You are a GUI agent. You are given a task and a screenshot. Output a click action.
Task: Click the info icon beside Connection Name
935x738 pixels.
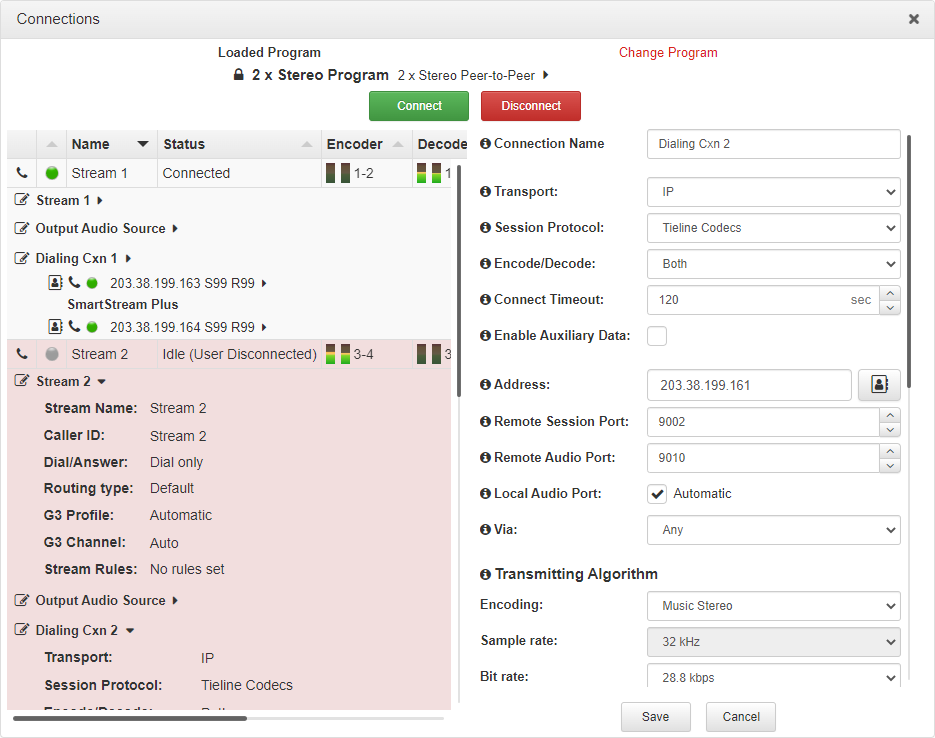tap(486, 143)
